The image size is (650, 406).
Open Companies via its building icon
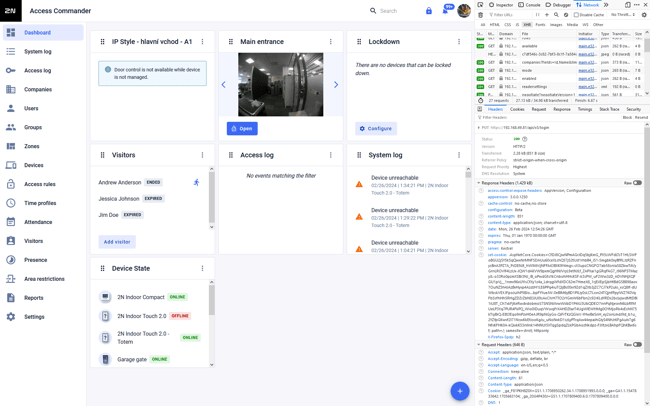tap(11, 89)
